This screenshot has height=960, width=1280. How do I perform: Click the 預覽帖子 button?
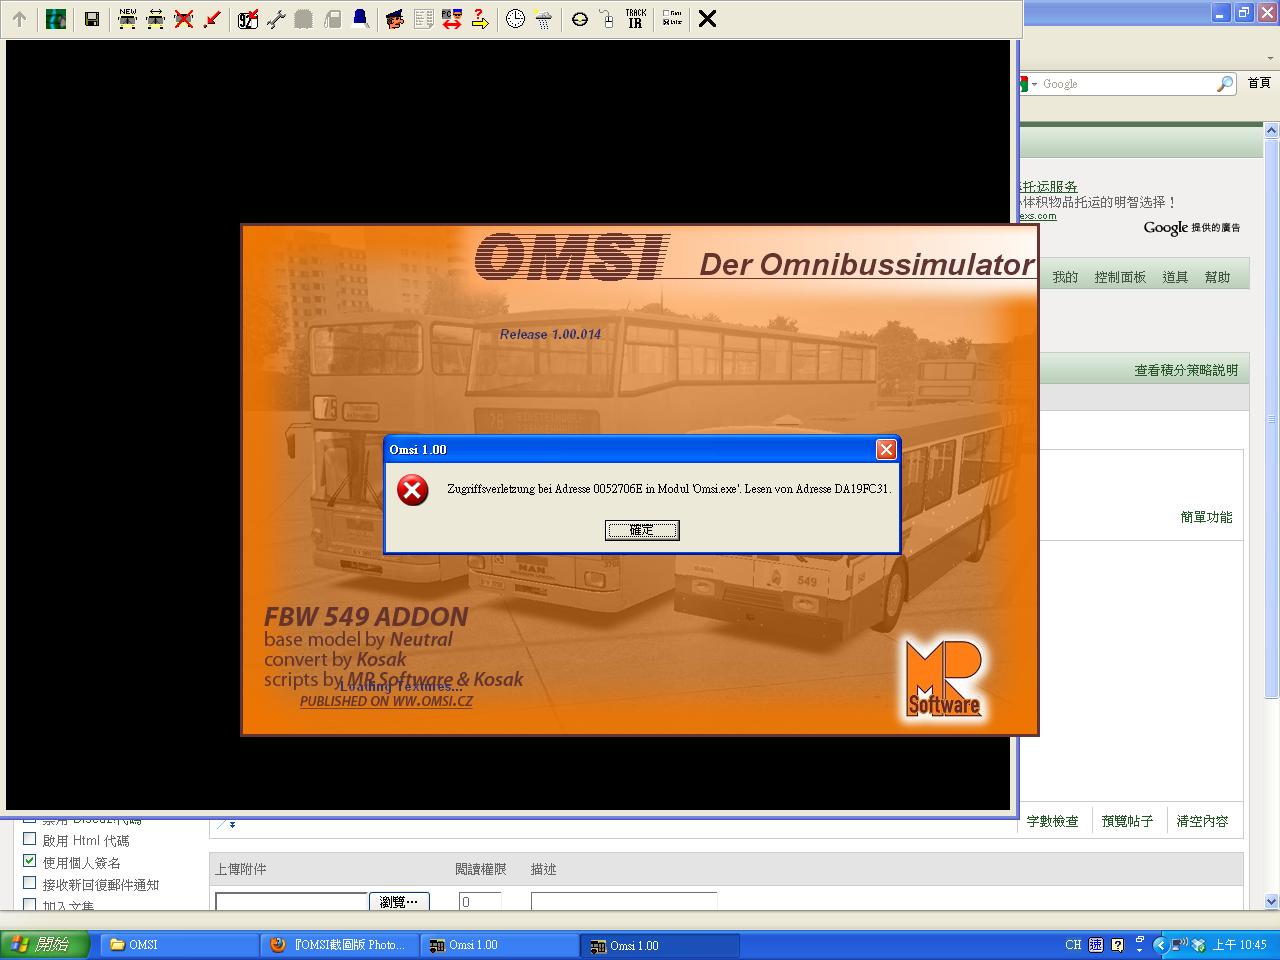point(1127,821)
